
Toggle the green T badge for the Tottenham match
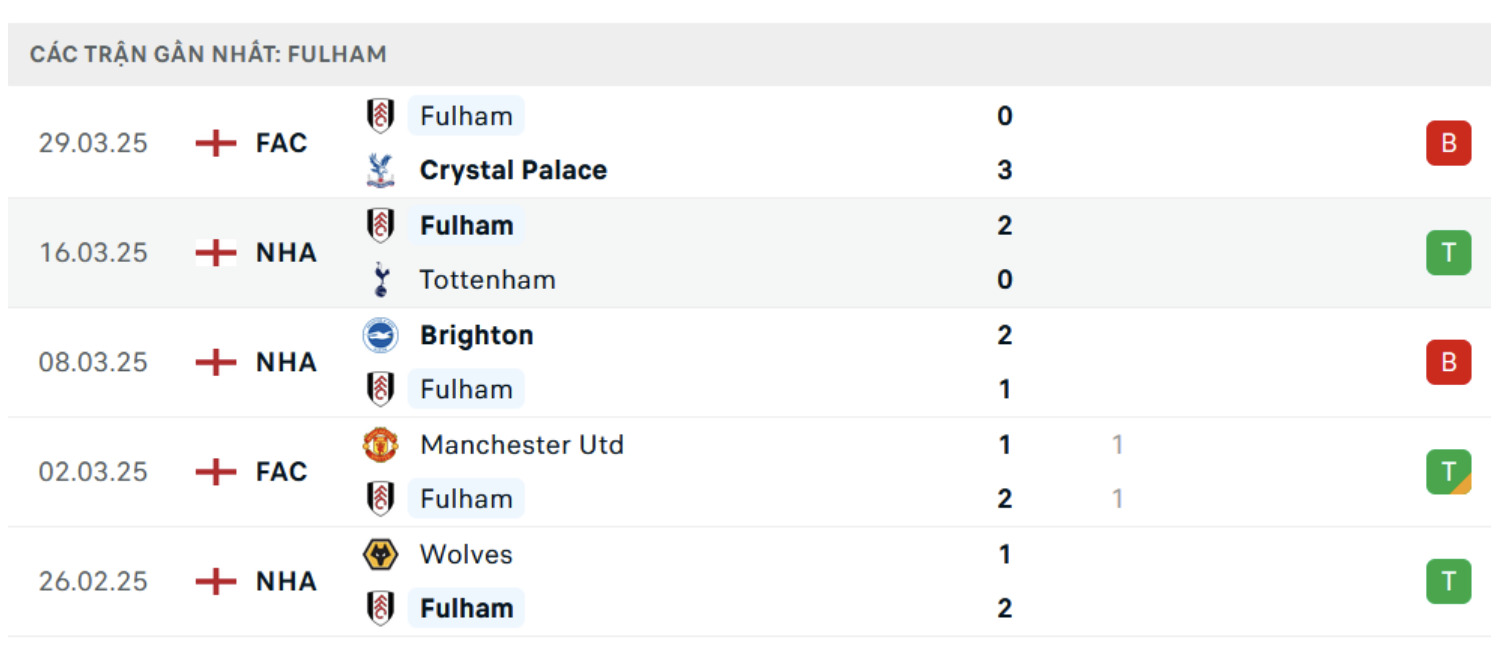[x=1448, y=252]
